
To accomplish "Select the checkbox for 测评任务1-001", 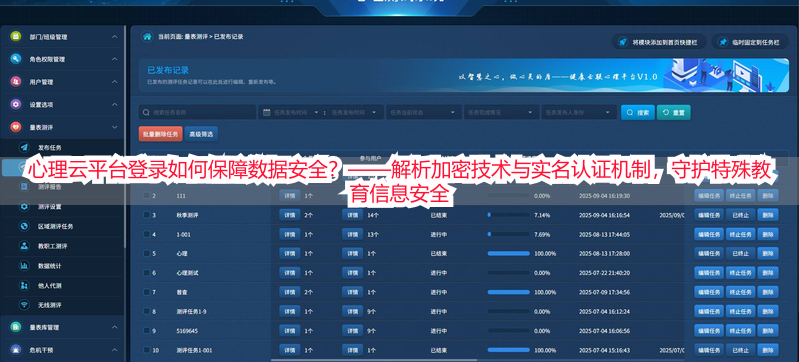I will (x=147, y=350).
